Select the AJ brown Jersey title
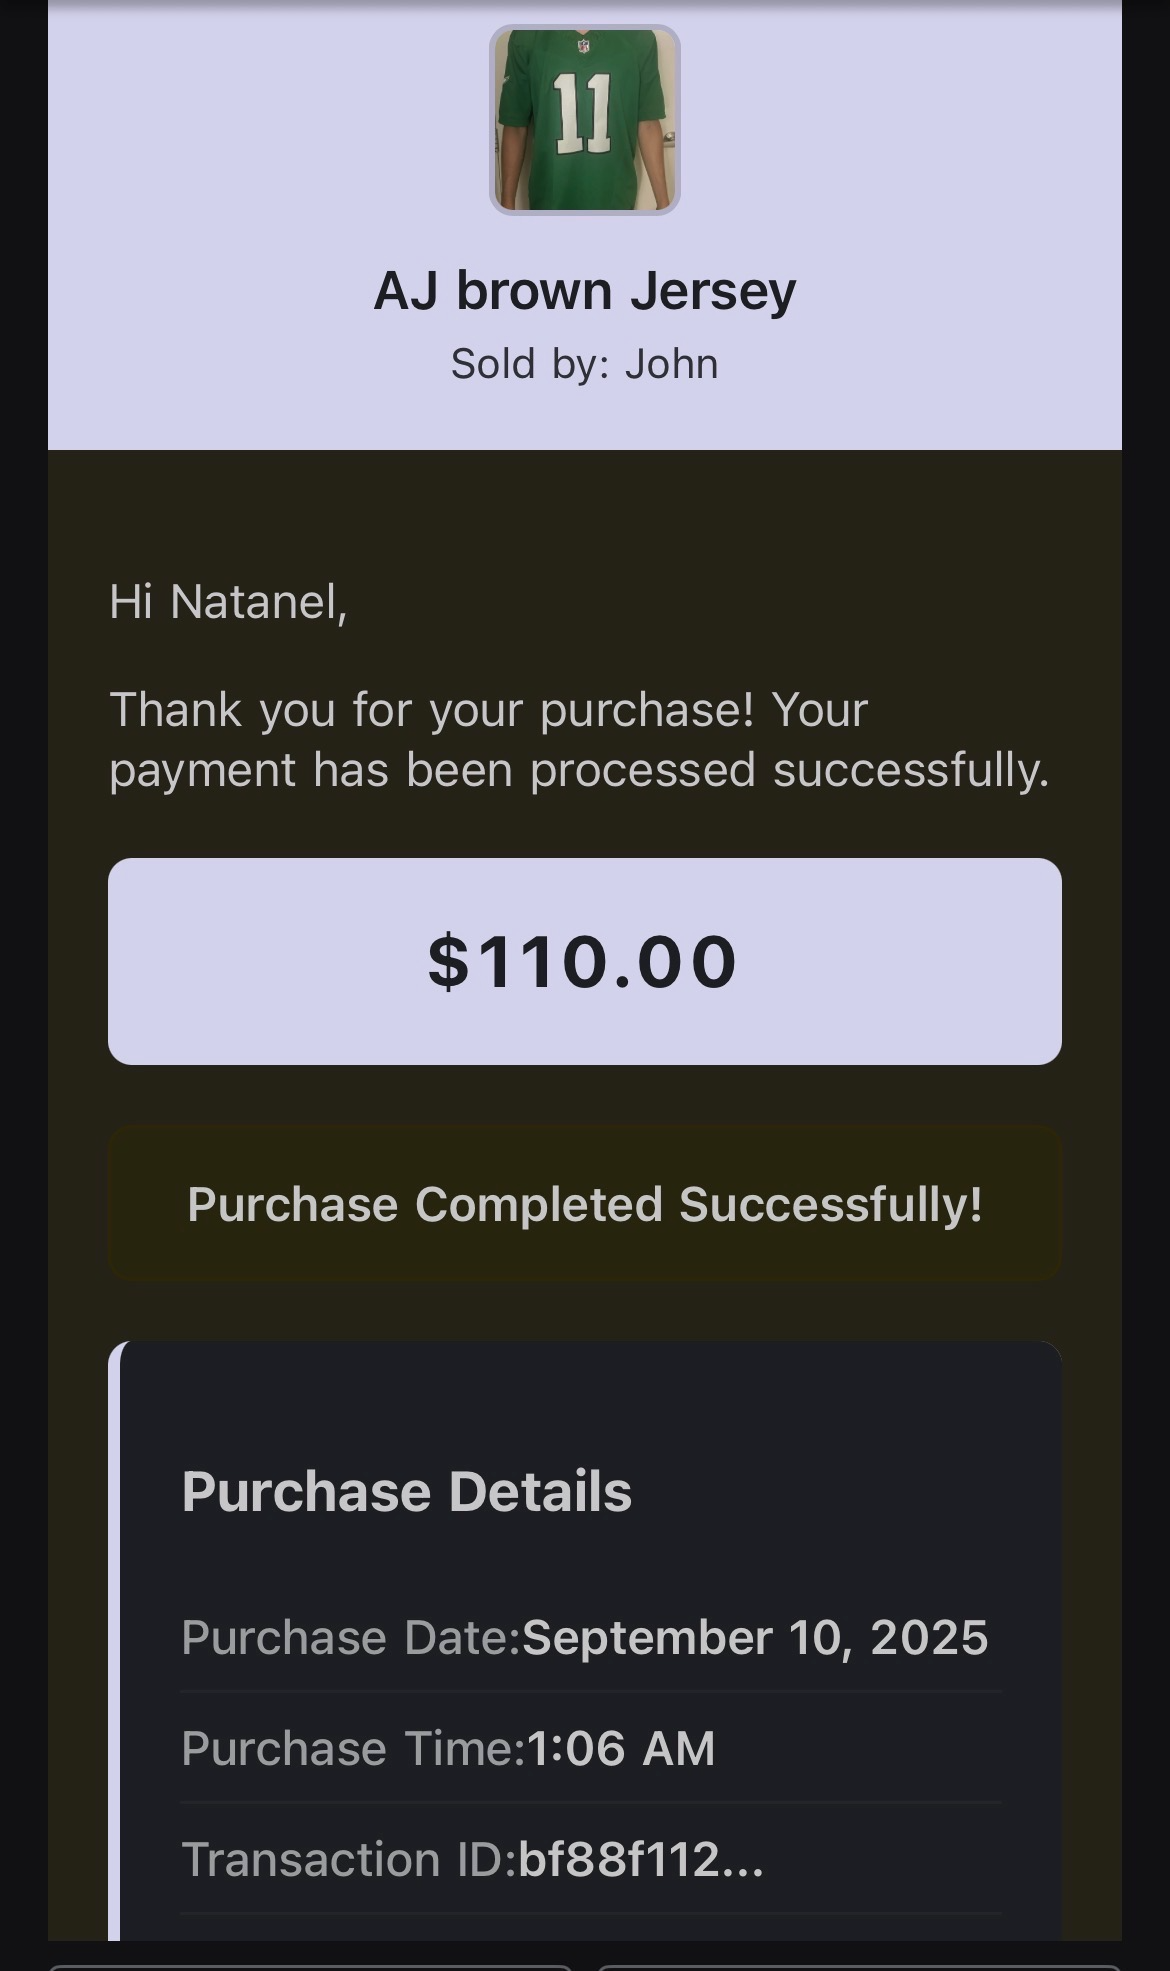The image size is (1170, 1971). (585, 291)
